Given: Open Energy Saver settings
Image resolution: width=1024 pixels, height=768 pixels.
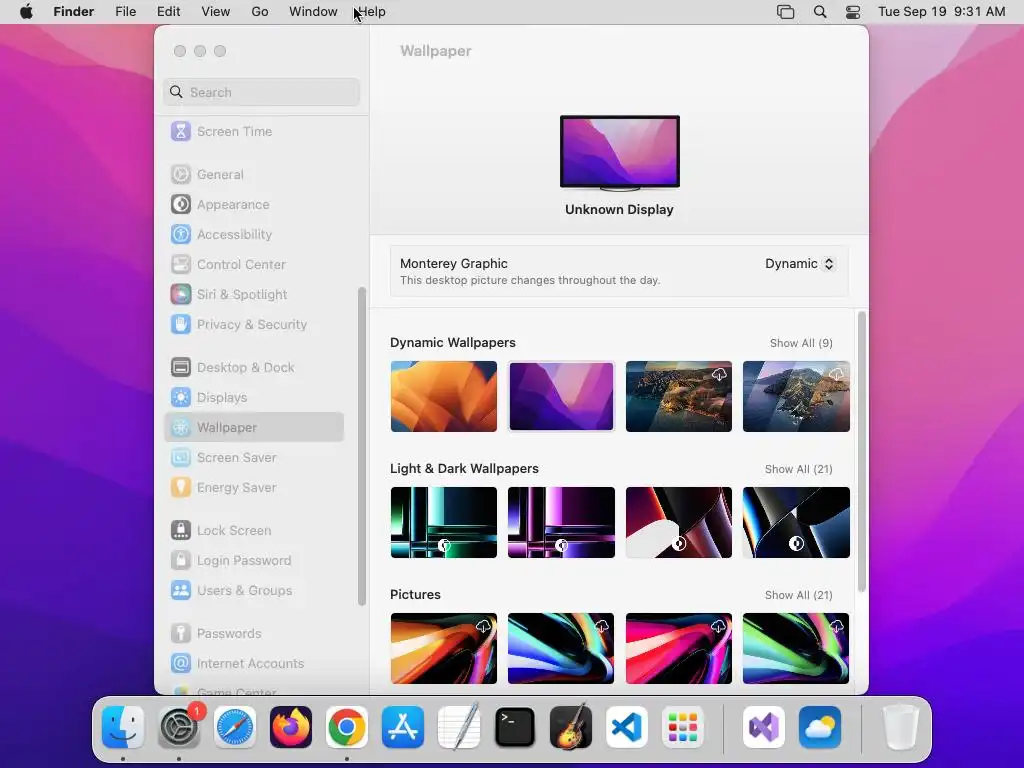Looking at the screenshot, I should [254, 488].
